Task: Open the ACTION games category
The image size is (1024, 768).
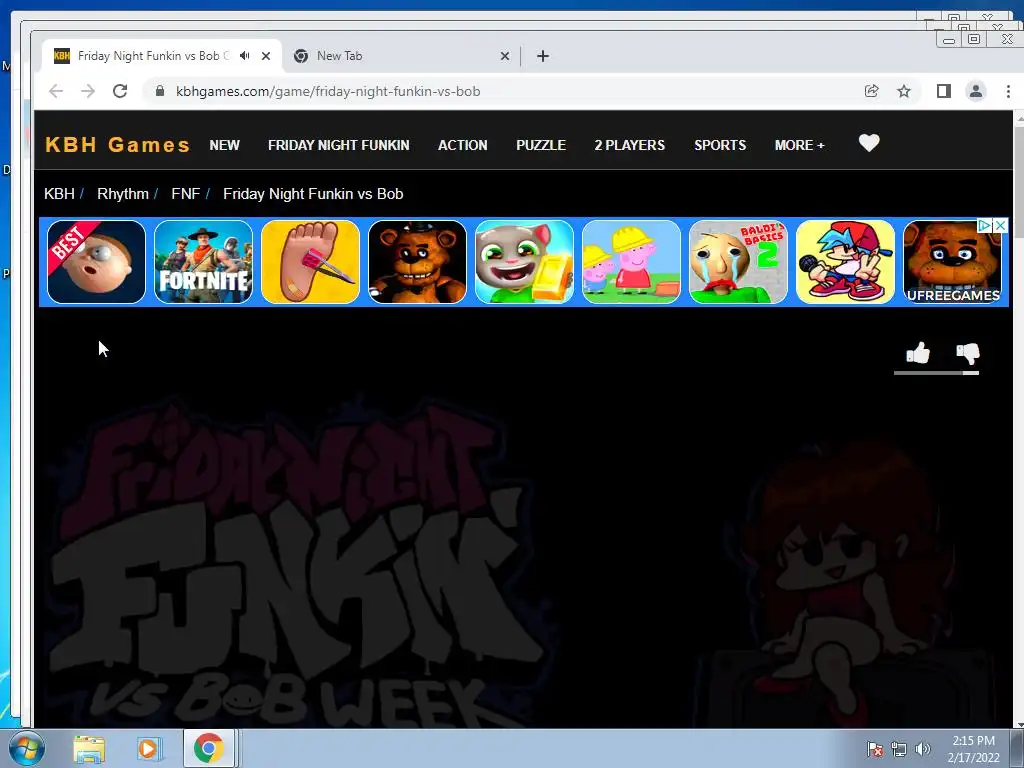Action: (x=462, y=145)
